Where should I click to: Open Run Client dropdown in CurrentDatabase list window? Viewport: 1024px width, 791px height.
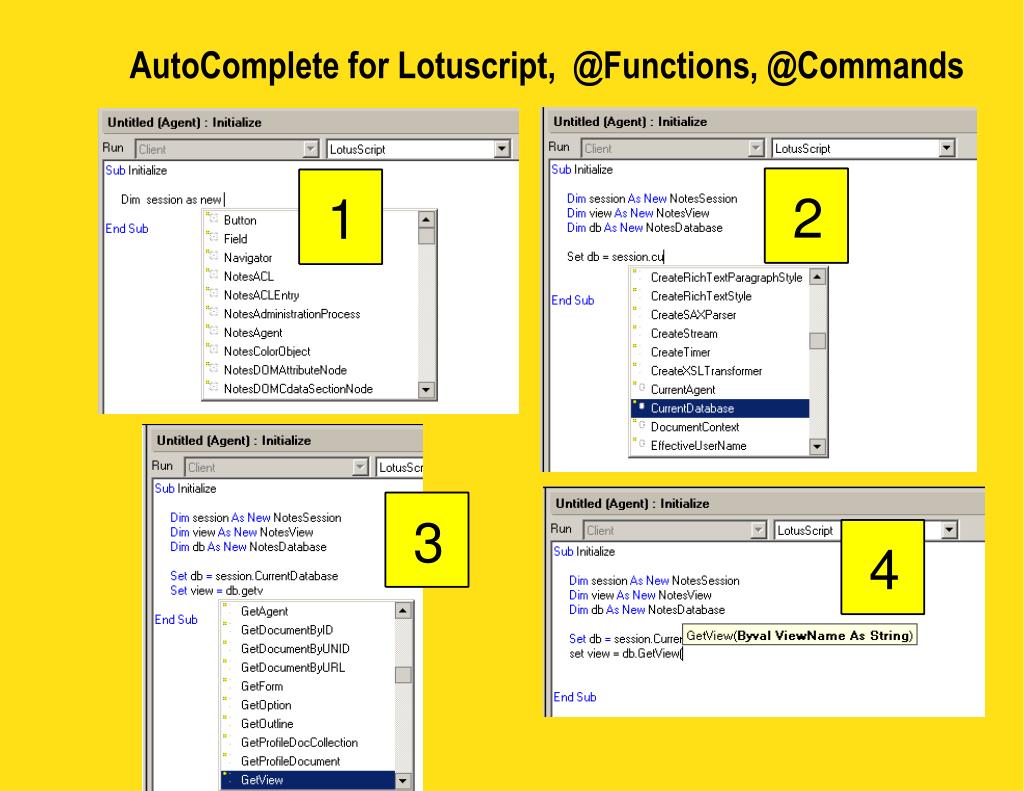pos(756,148)
